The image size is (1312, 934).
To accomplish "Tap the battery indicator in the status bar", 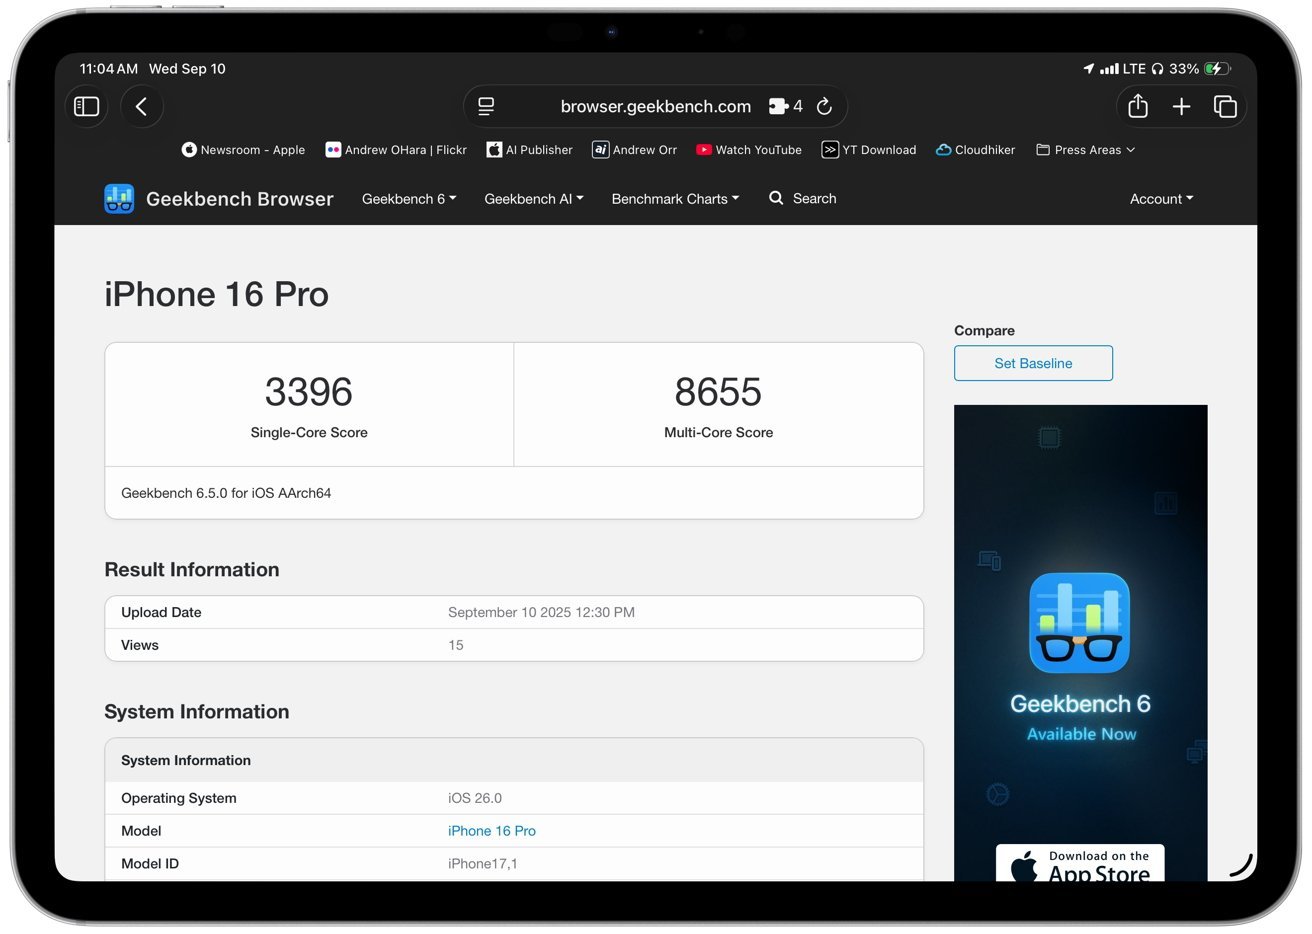I will click(1217, 69).
